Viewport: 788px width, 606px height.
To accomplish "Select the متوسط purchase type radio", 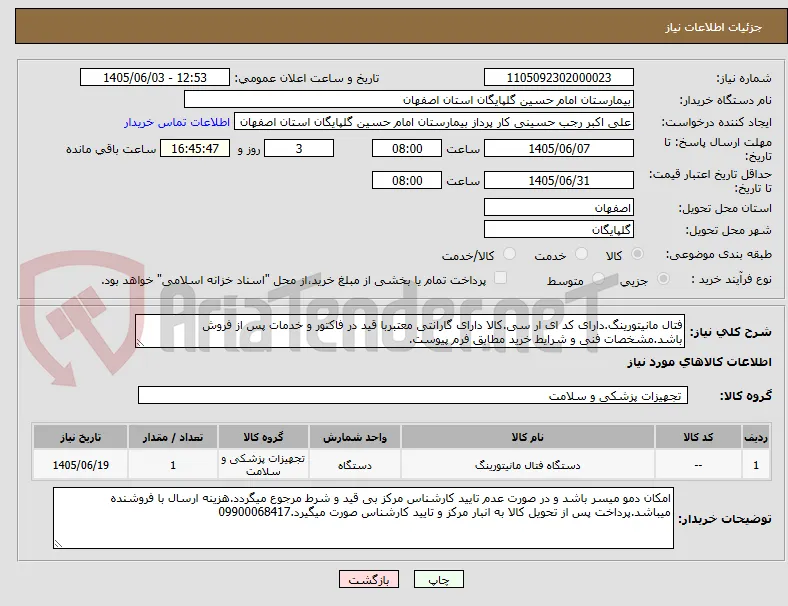I will point(598,278).
